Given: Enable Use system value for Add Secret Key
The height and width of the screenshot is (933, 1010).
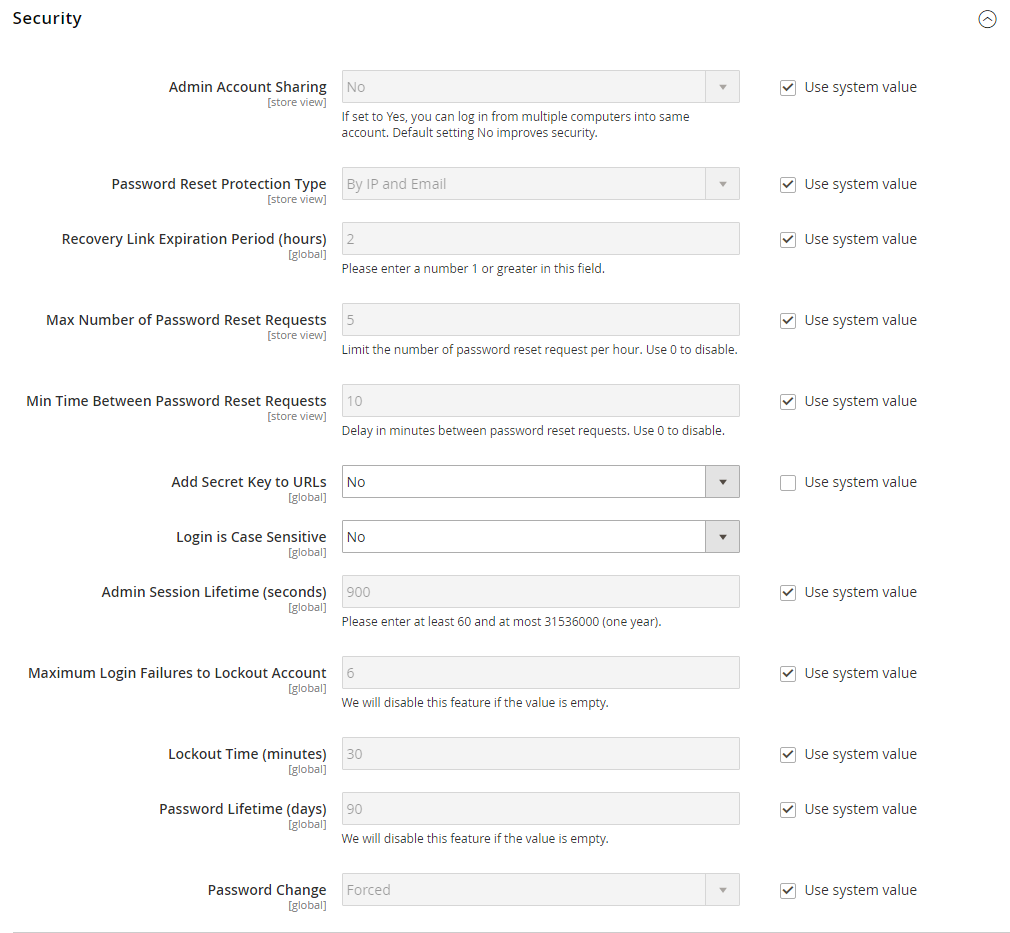Looking at the screenshot, I should coord(787,482).
